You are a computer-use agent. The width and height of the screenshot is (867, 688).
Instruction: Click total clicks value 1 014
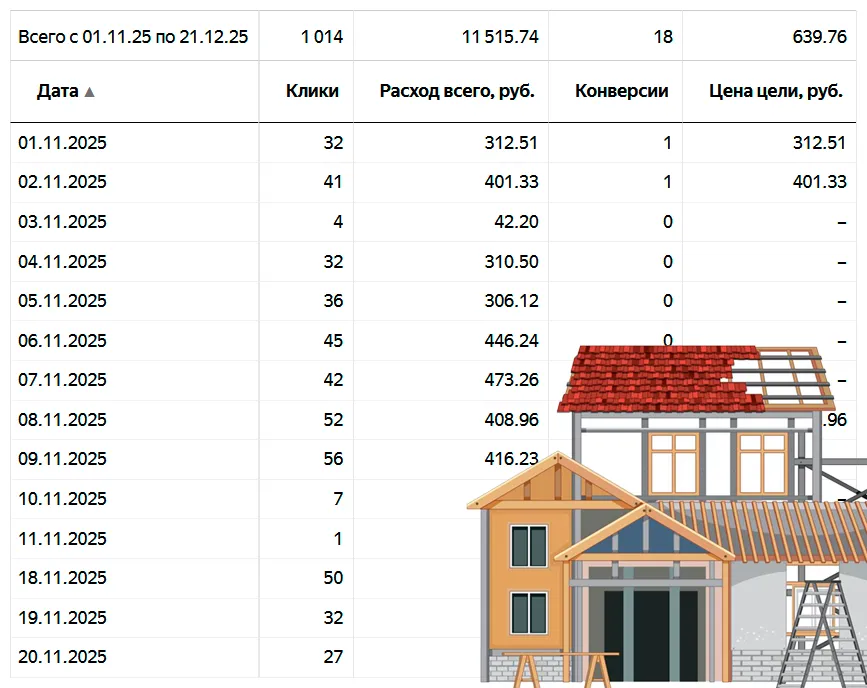pos(321,37)
